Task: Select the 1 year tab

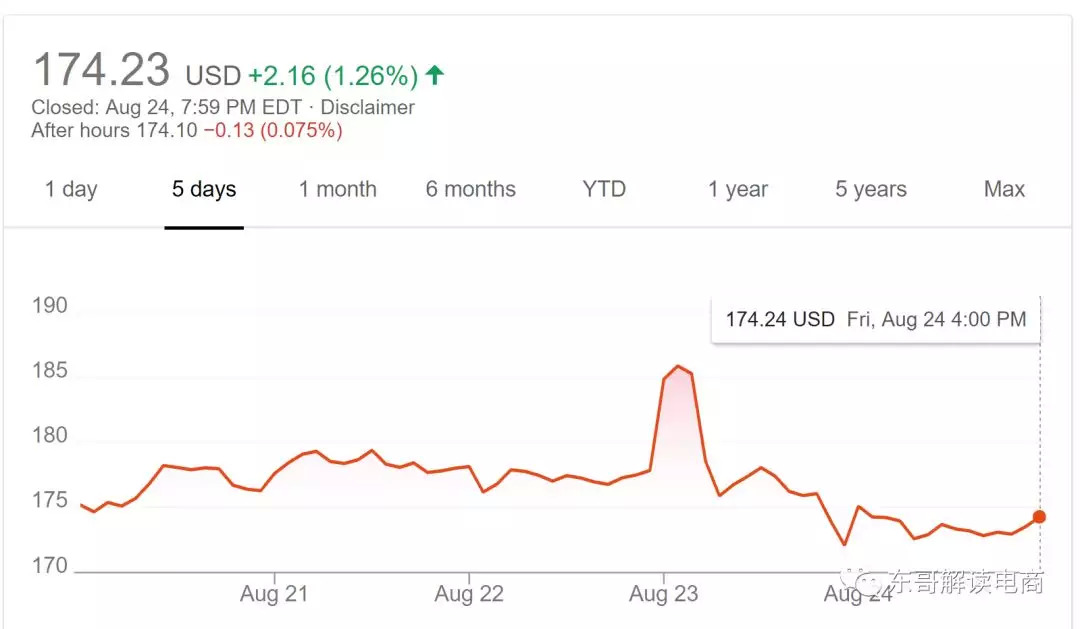Action: pyautogui.click(x=738, y=189)
